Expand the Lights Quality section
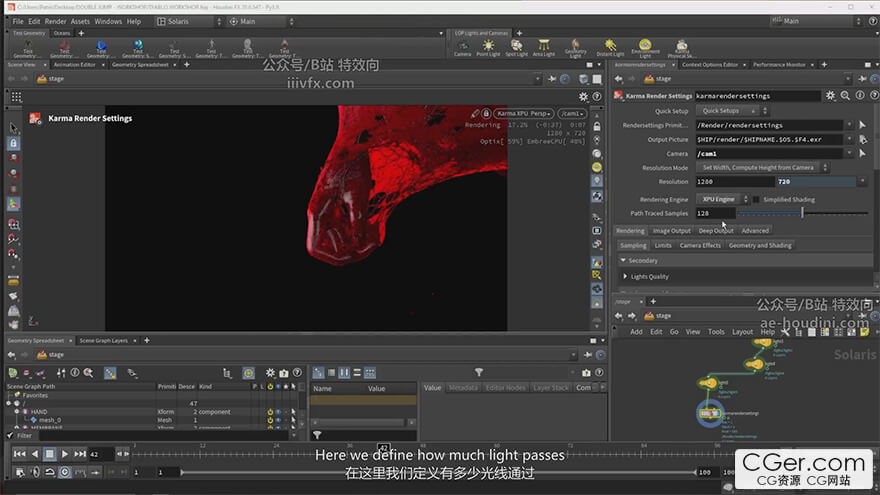 (x=650, y=276)
